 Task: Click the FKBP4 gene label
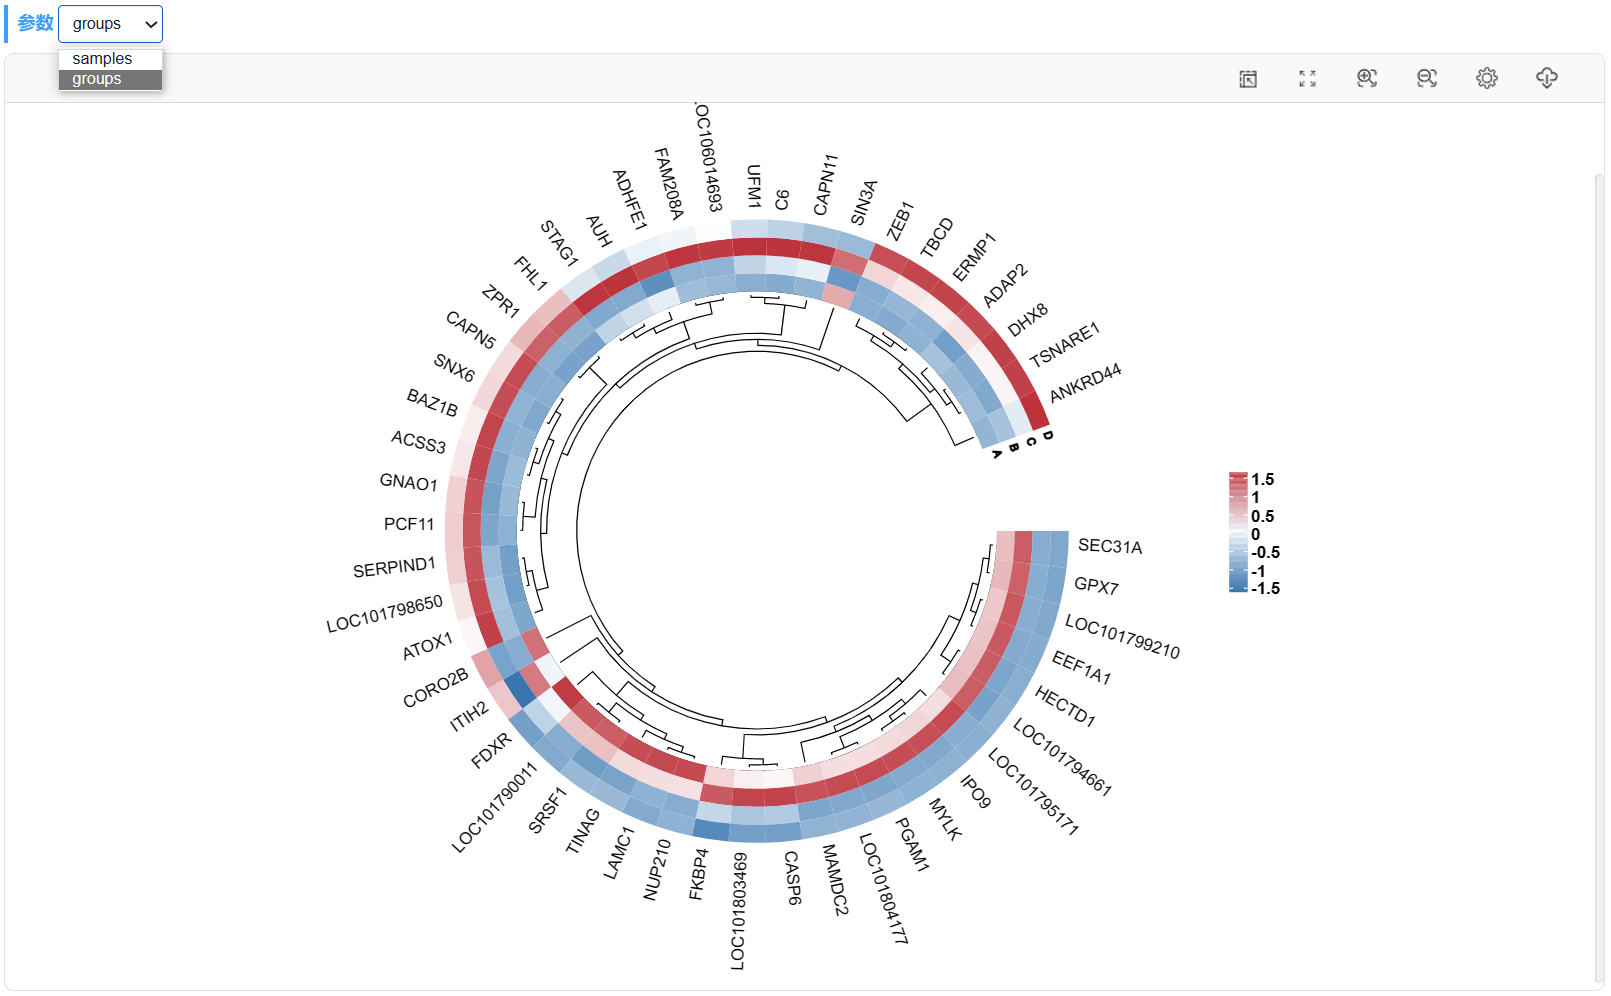[x=698, y=874]
